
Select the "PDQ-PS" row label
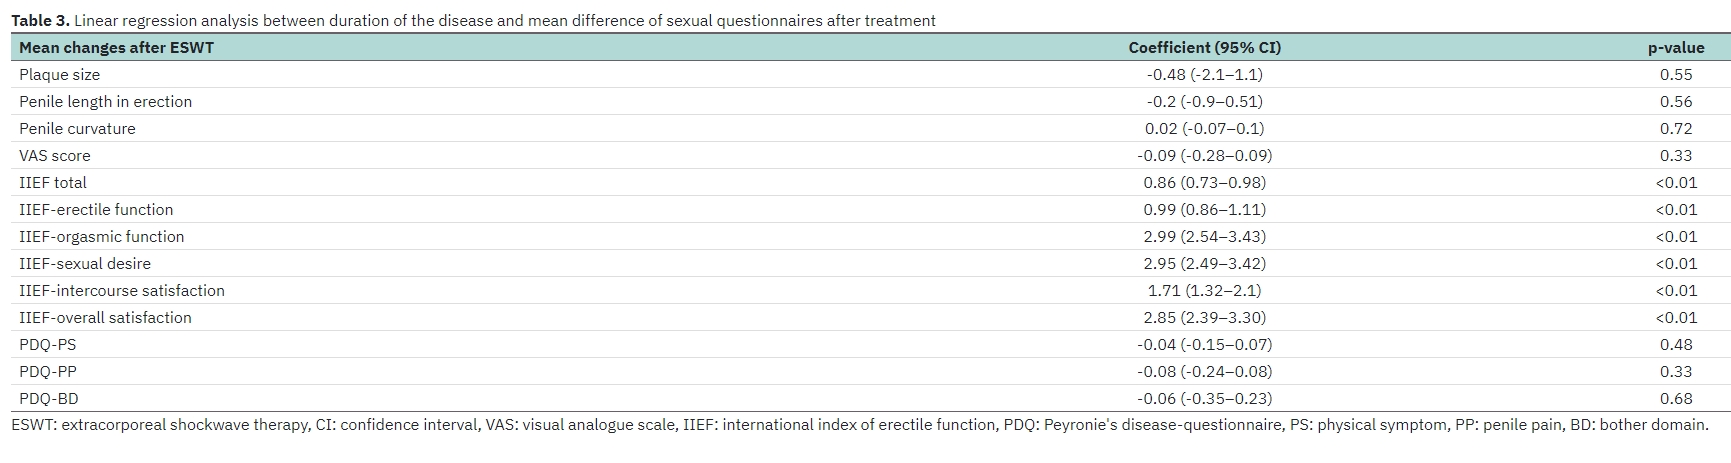tap(47, 345)
